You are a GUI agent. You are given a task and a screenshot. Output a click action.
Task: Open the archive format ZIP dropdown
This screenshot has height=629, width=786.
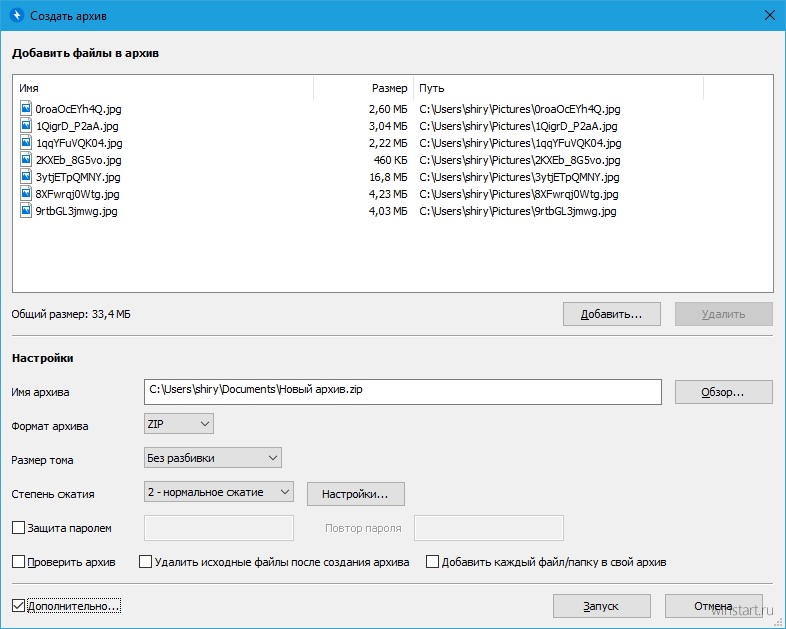click(x=178, y=424)
